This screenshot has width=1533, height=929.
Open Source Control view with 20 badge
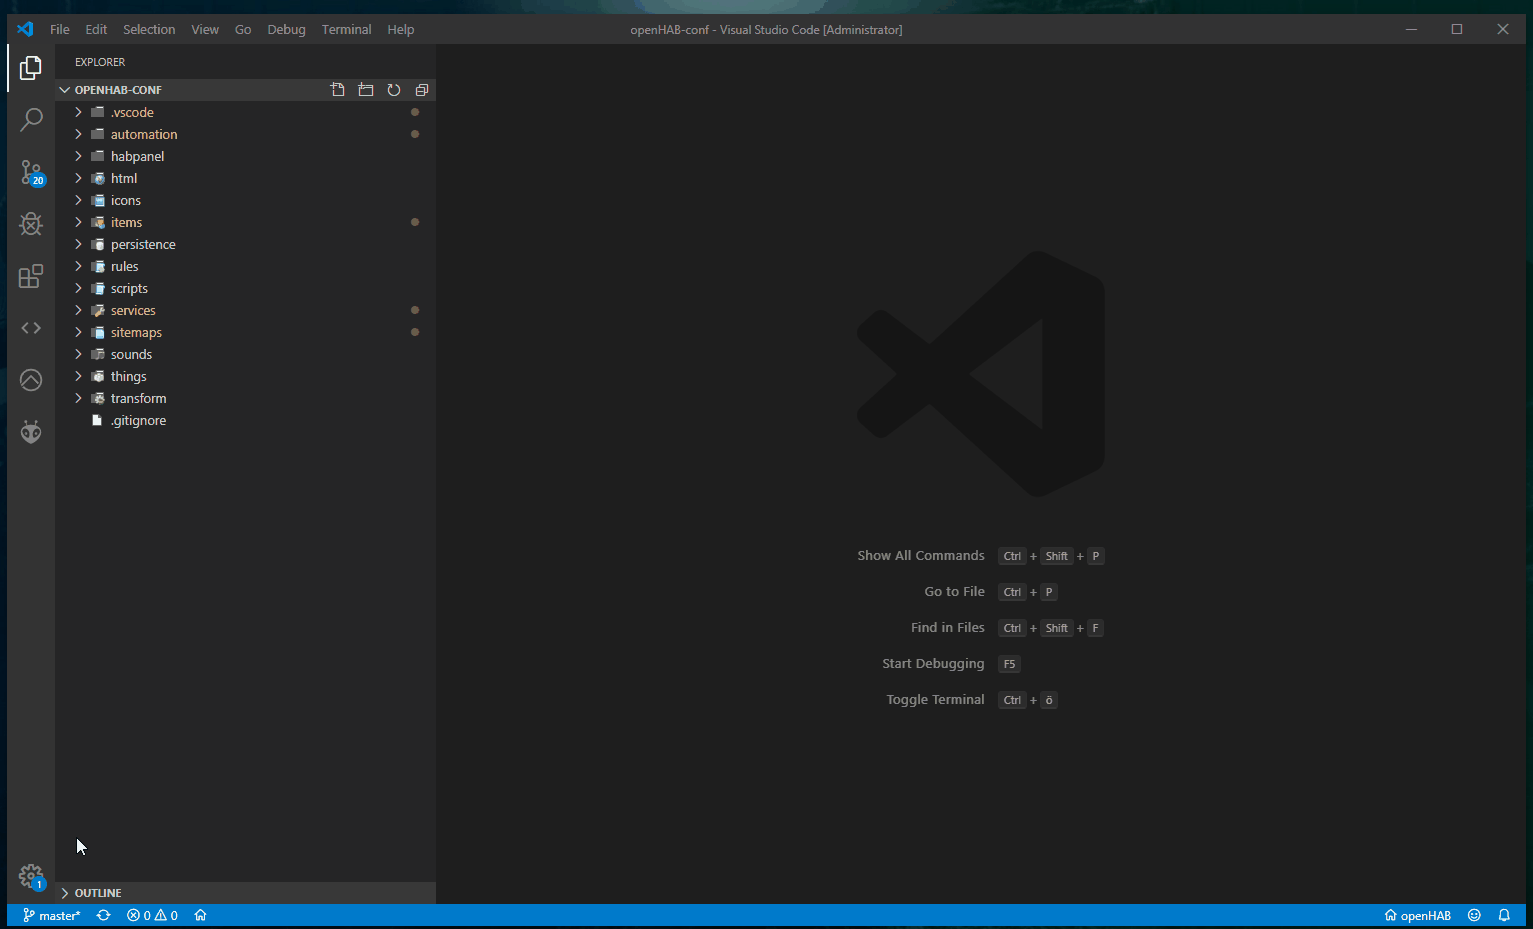[31, 173]
